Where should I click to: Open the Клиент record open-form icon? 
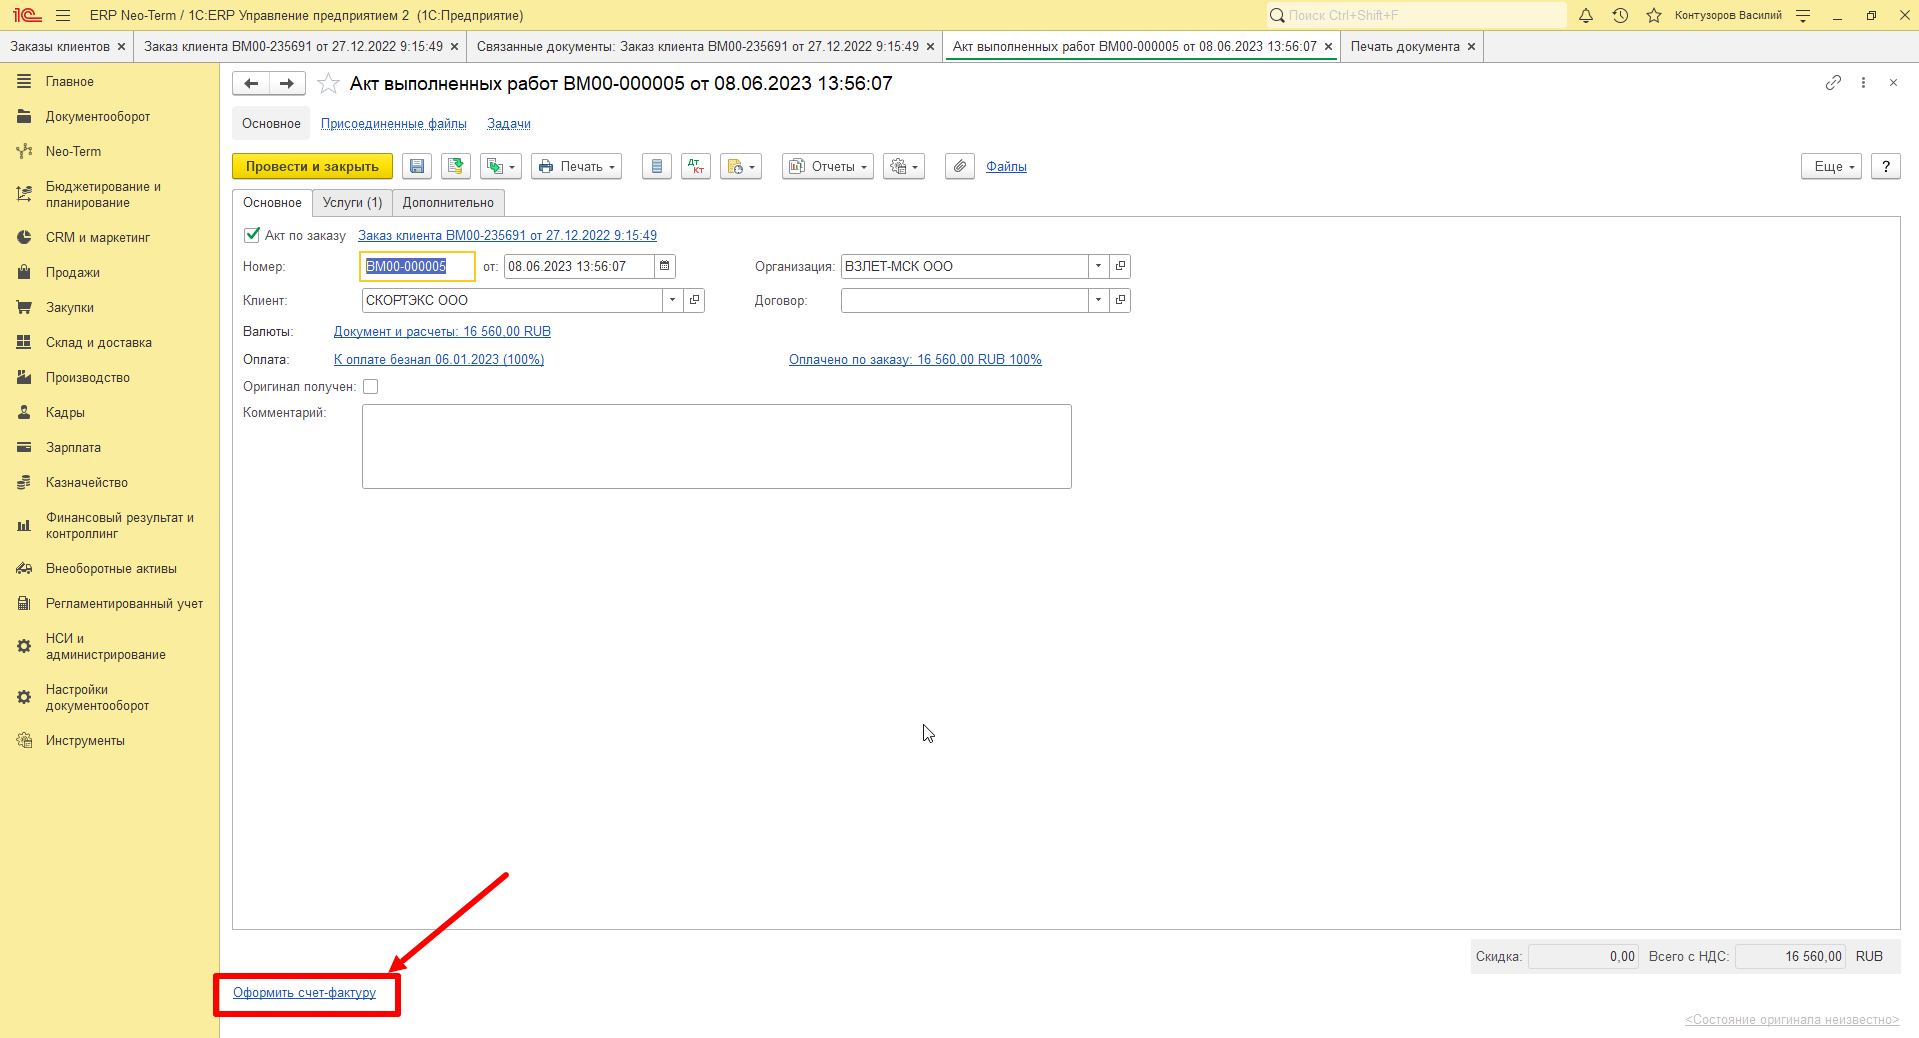point(694,300)
